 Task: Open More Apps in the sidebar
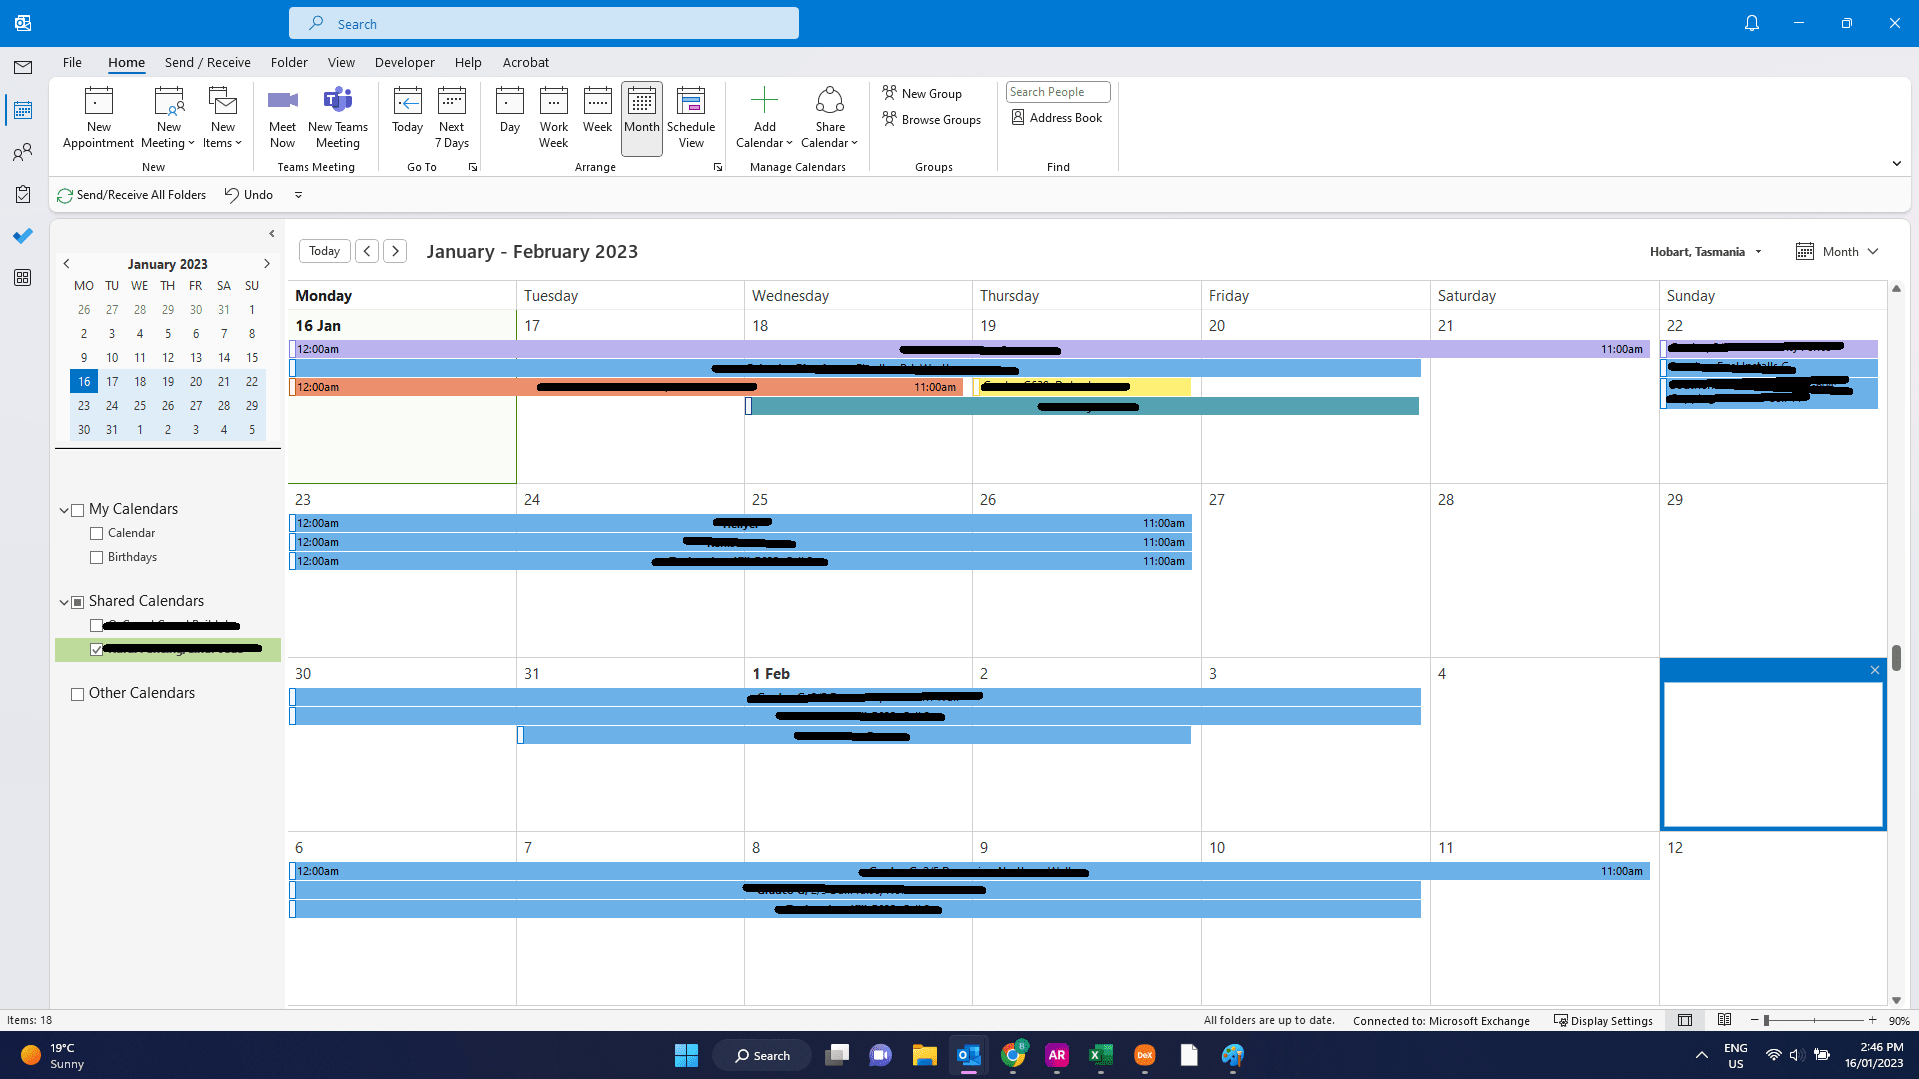click(x=23, y=278)
